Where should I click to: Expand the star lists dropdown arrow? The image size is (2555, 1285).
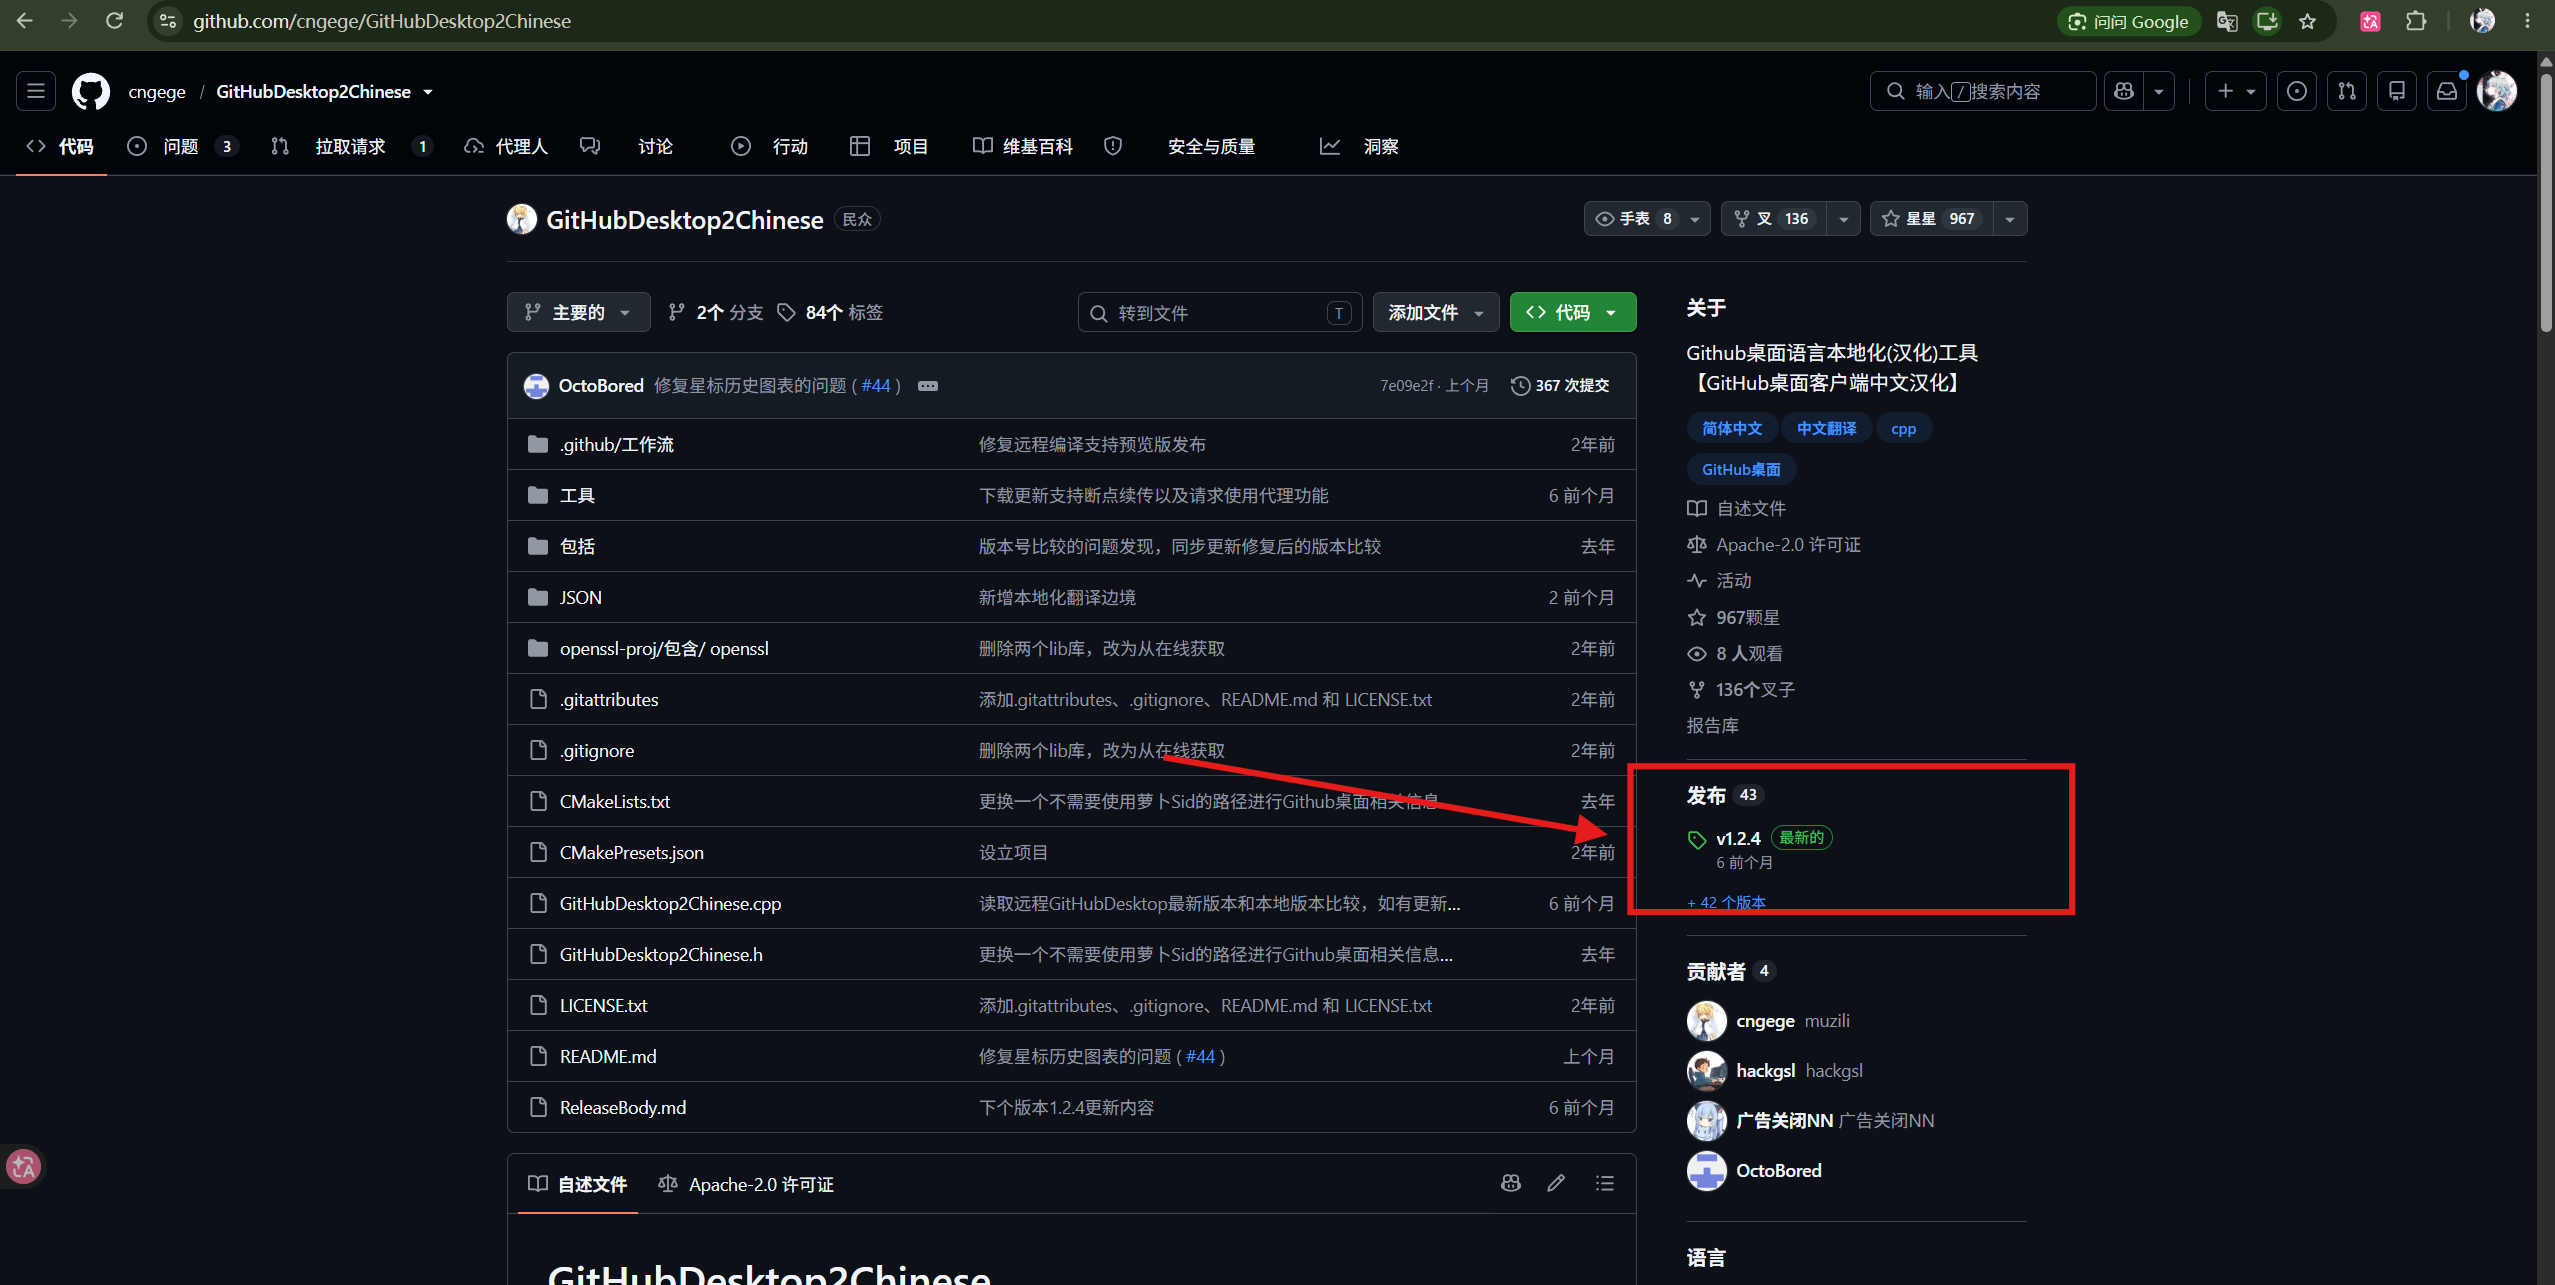tap(2010, 219)
